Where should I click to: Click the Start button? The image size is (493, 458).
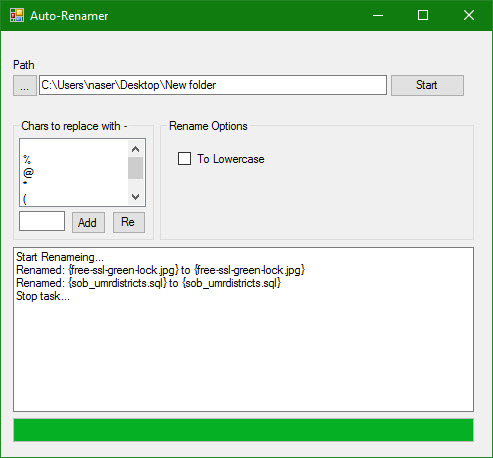click(427, 85)
